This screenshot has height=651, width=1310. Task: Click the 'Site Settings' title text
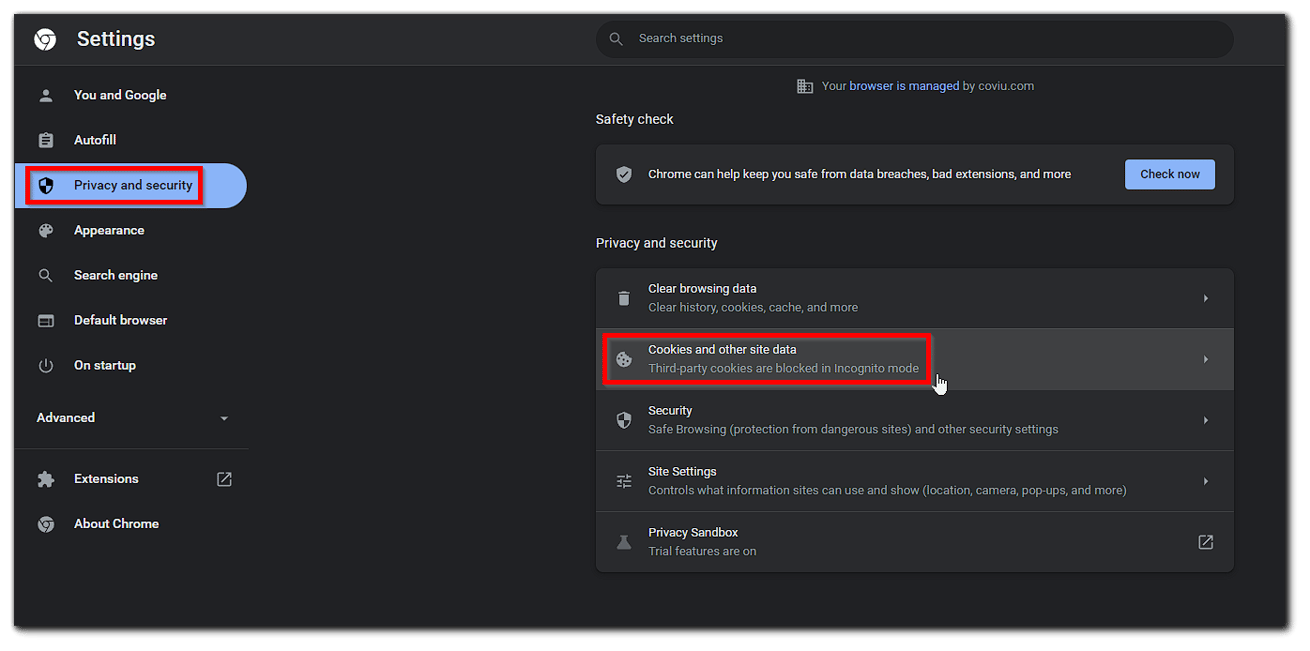coord(682,471)
